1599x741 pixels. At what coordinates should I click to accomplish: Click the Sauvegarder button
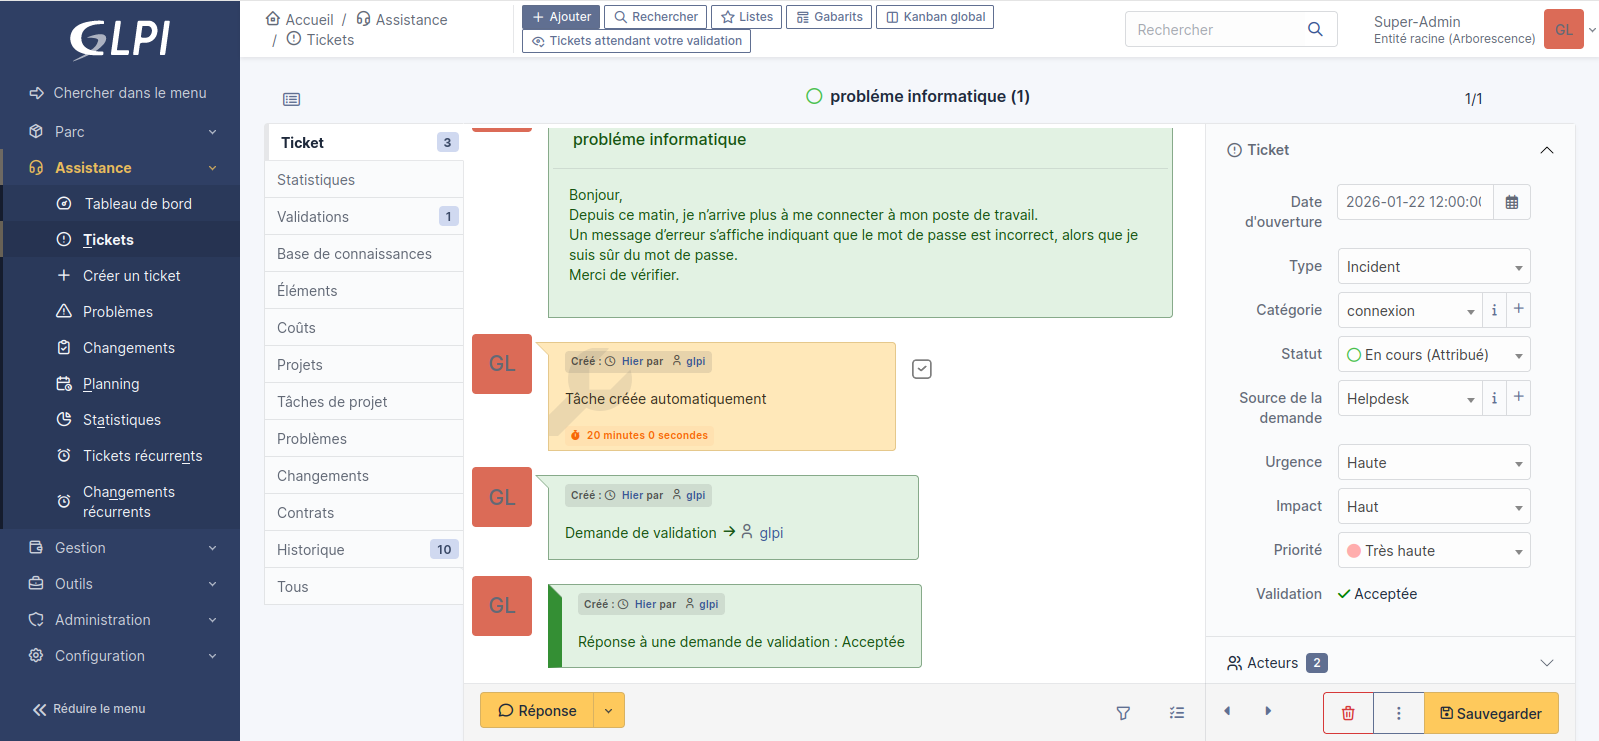click(1490, 713)
